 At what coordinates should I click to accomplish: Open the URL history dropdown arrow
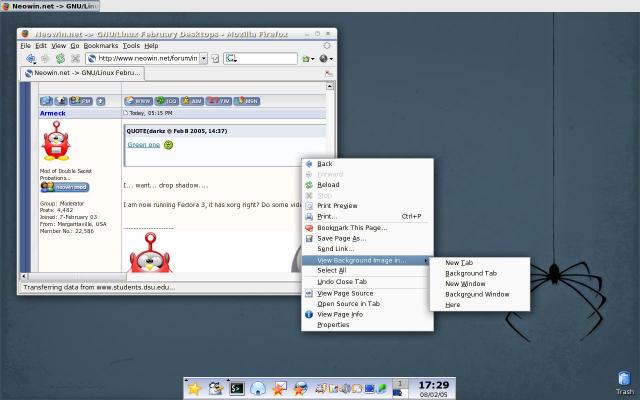coord(204,58)
